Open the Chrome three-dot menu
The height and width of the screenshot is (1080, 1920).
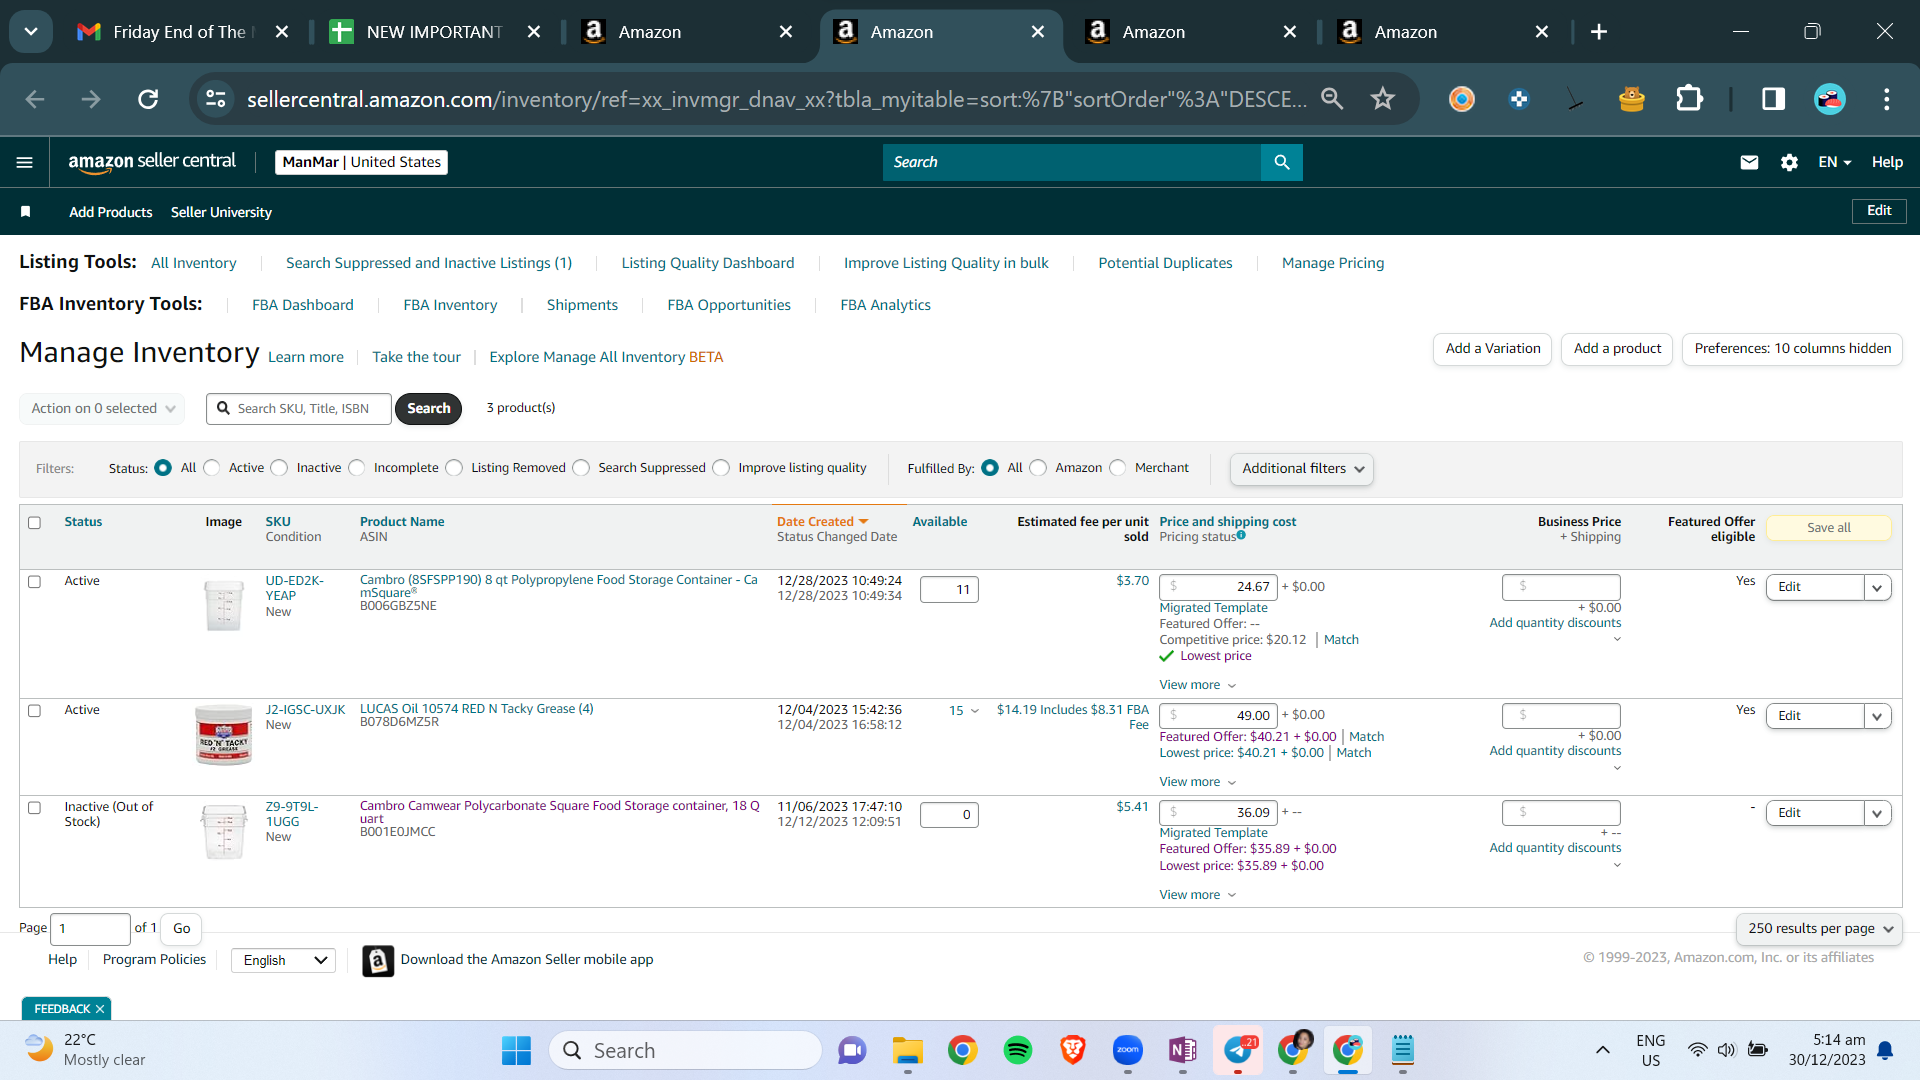pyautogui.click(x=1887, y=99)
